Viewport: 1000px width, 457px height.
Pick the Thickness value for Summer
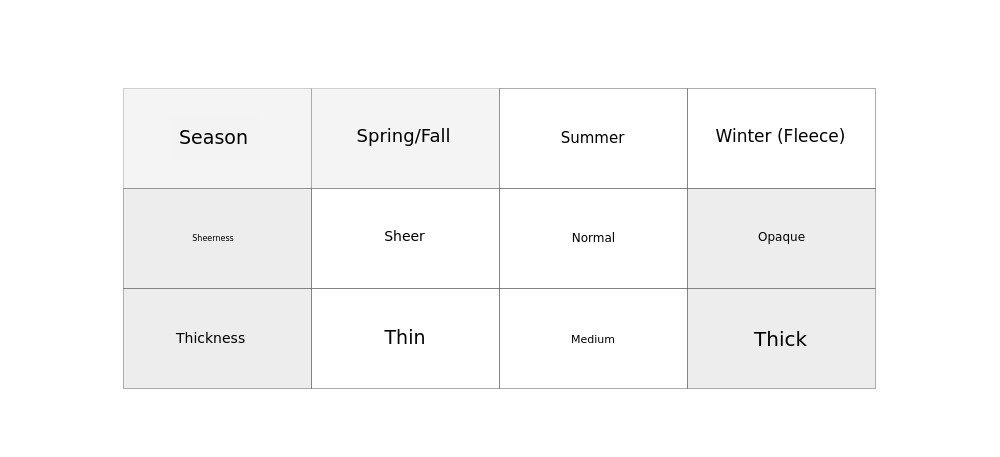[x=593, y=338]
